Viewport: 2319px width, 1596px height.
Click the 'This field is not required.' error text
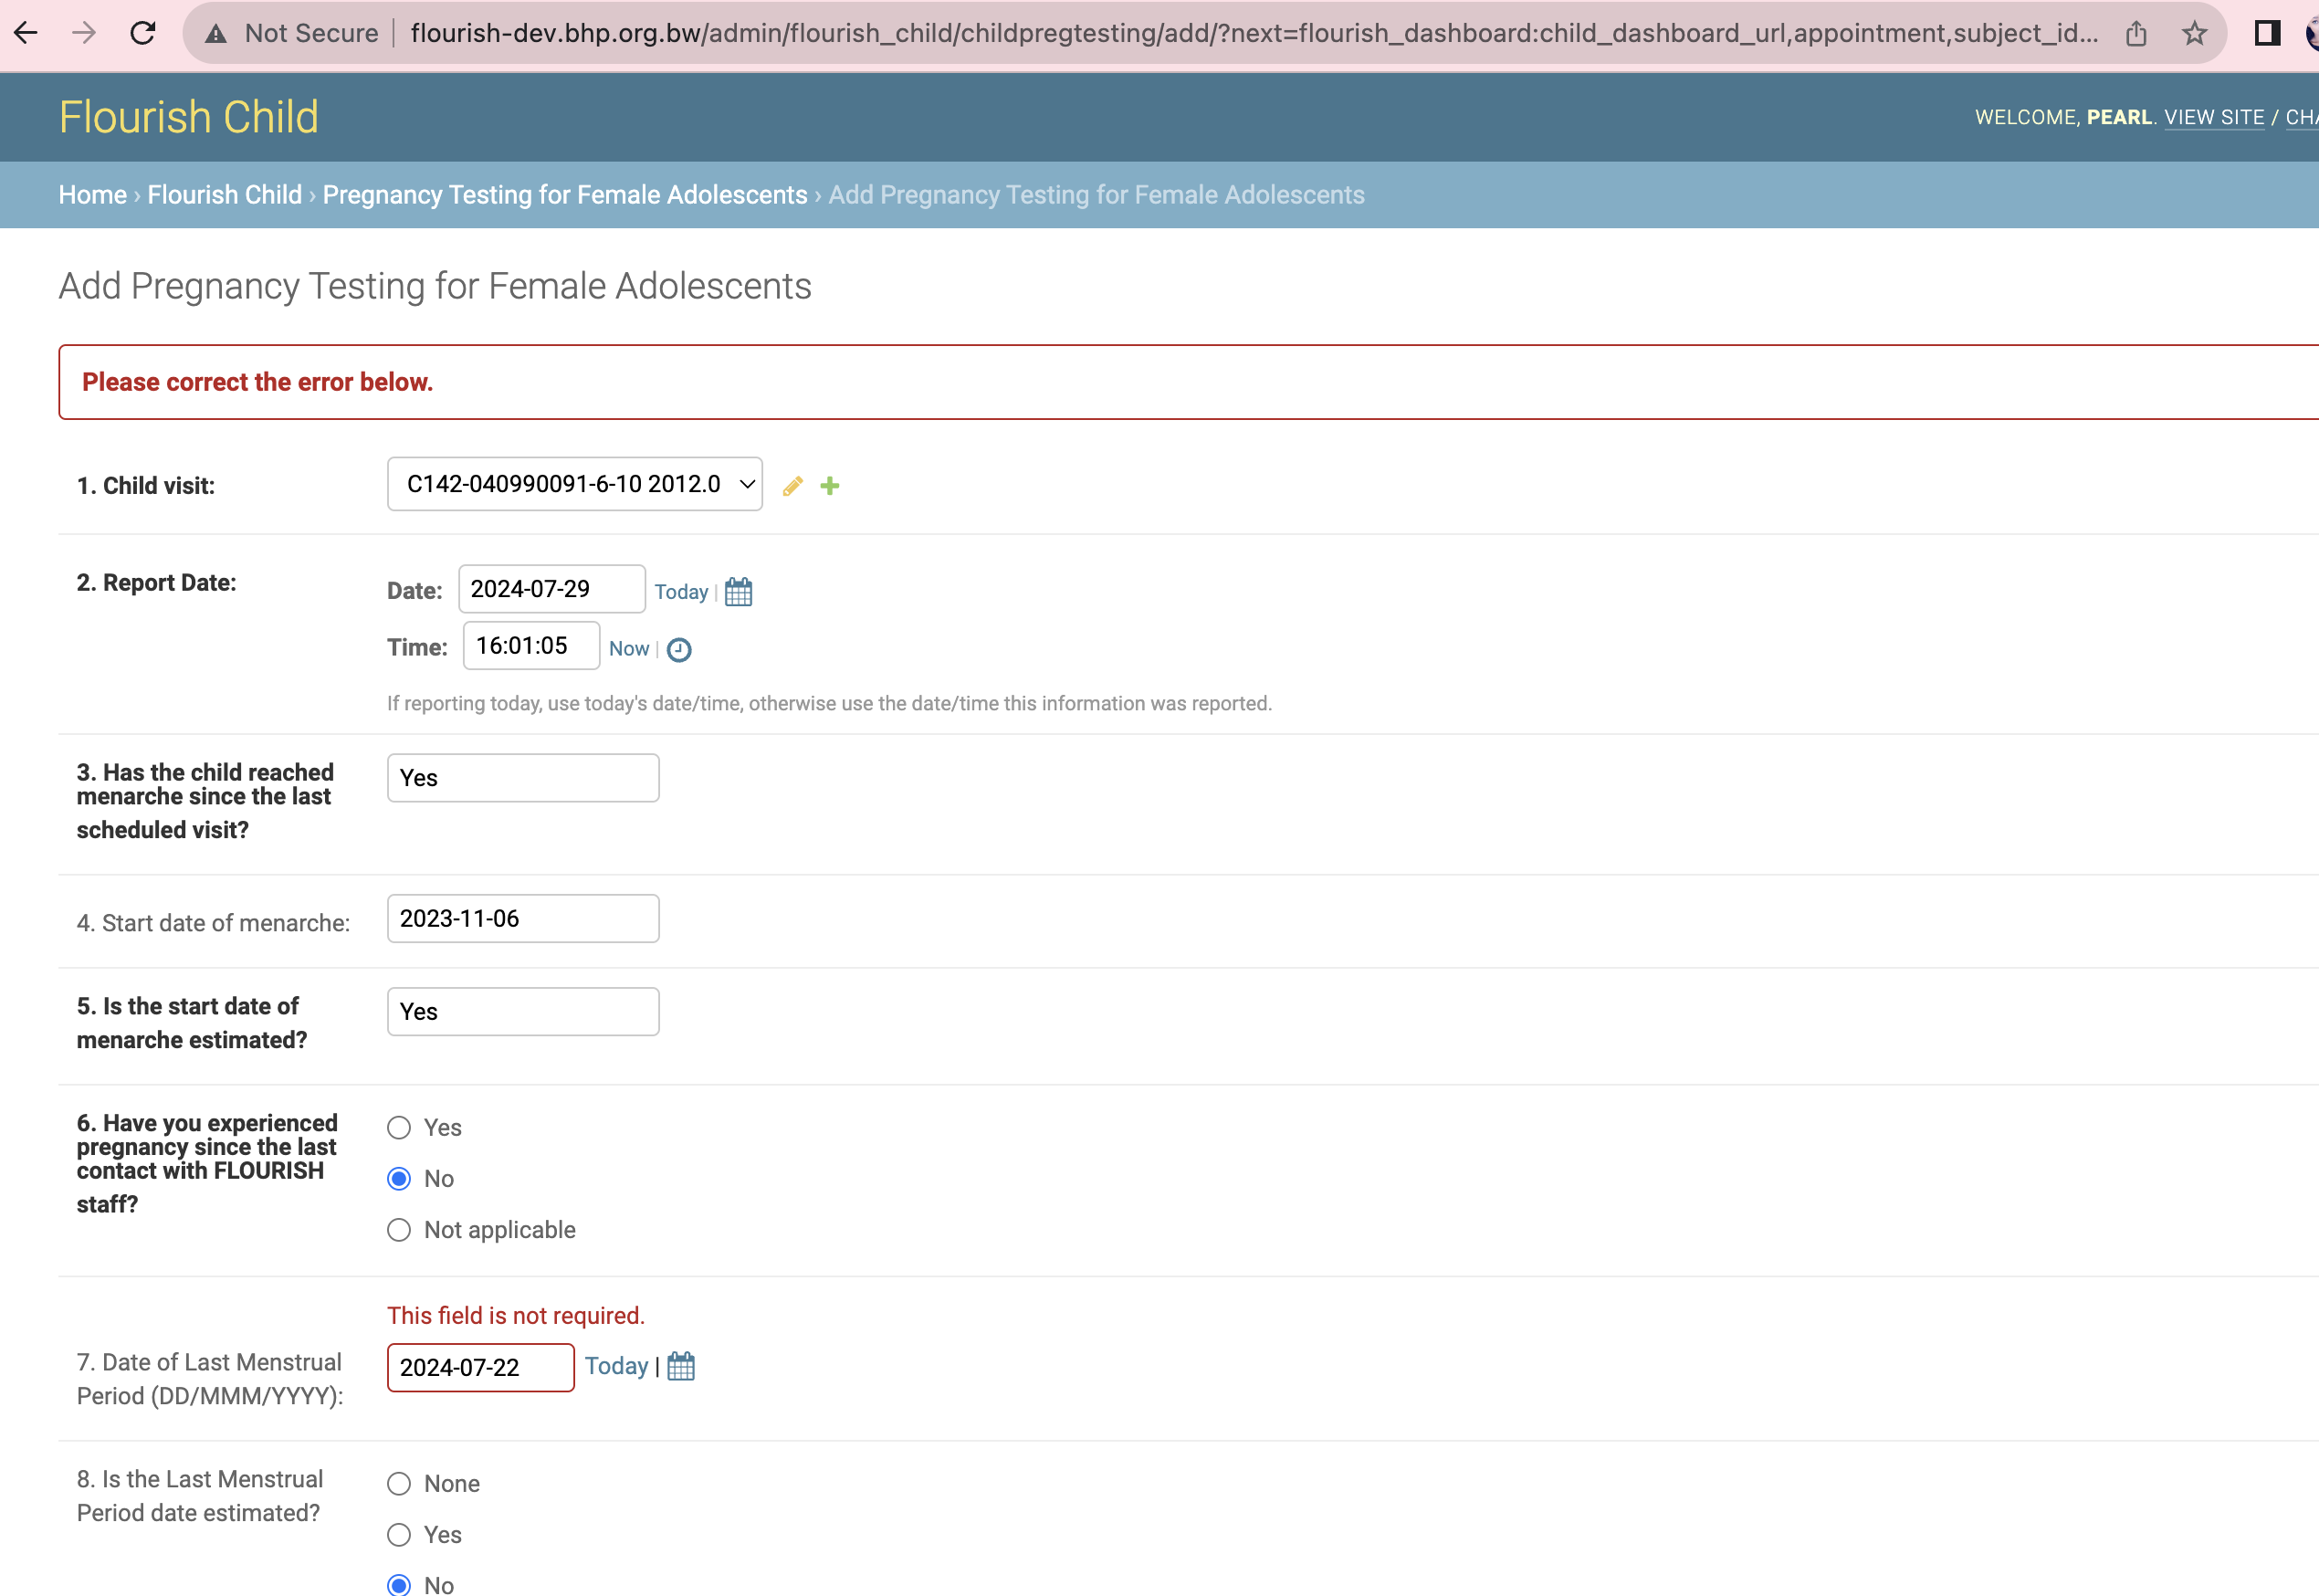coord(516,1316)
